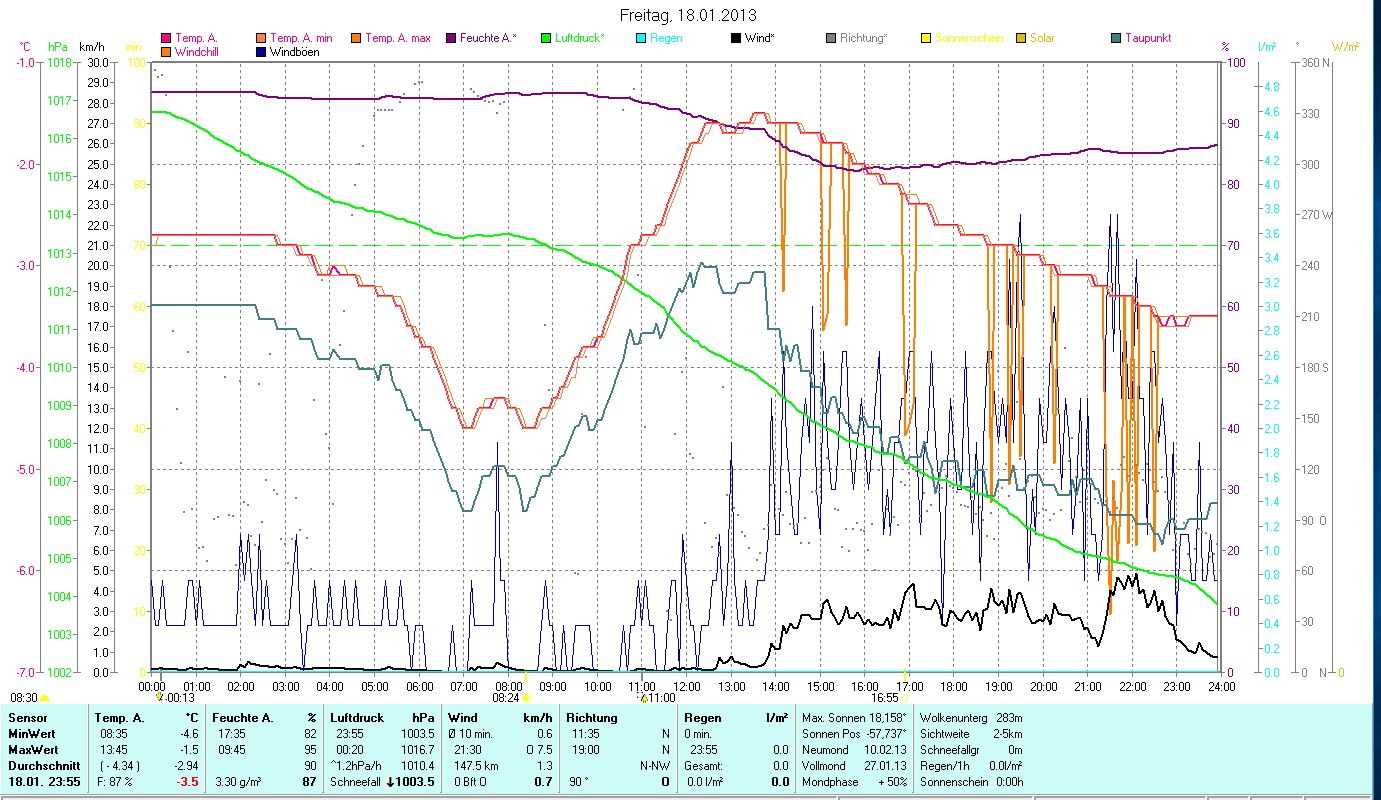The width and height of the screenshot is (1381, 800).
Task: Click the '90 °' direction value
Action: tap(578, 781)
